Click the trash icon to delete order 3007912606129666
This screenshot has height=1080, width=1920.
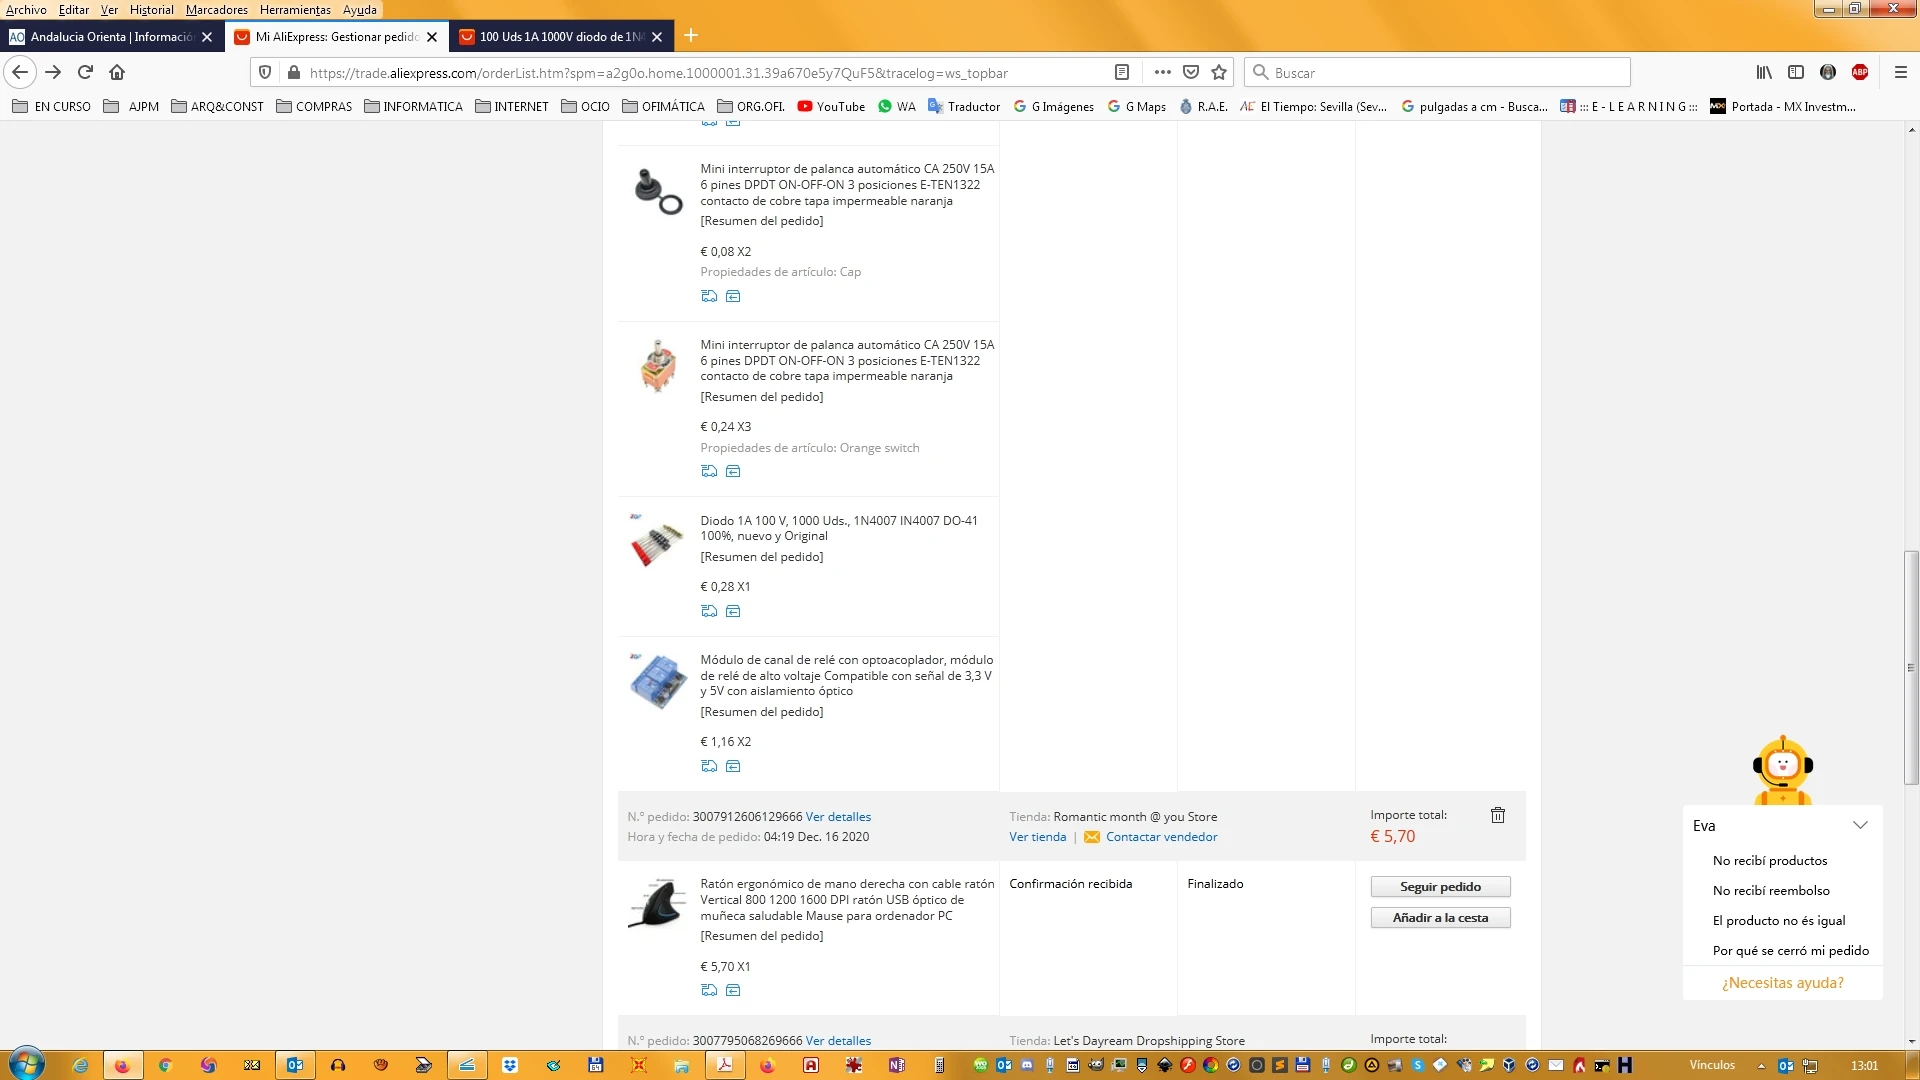click(1497, 815)
